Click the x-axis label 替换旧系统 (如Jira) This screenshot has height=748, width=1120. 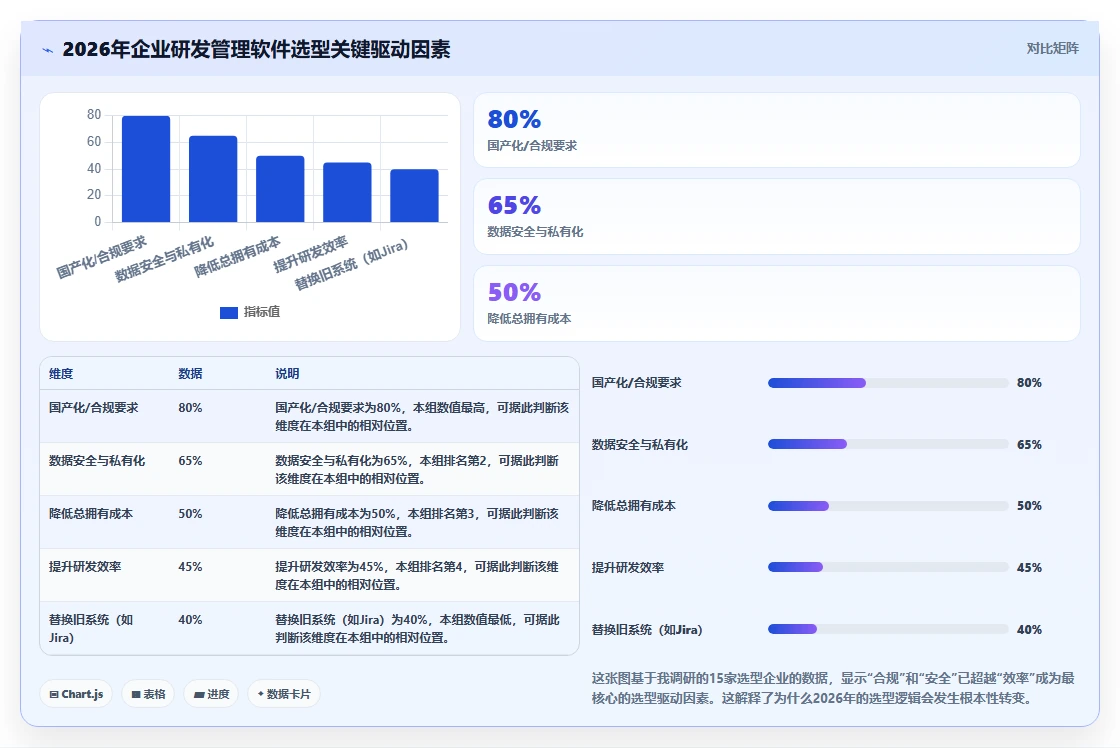pos(351,264)
